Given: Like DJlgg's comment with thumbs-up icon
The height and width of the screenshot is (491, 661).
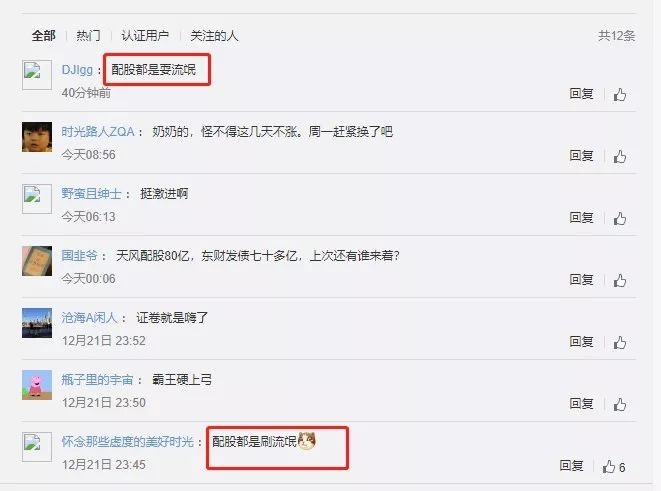Looking at the screenshot, I should [x=620, y=94].
